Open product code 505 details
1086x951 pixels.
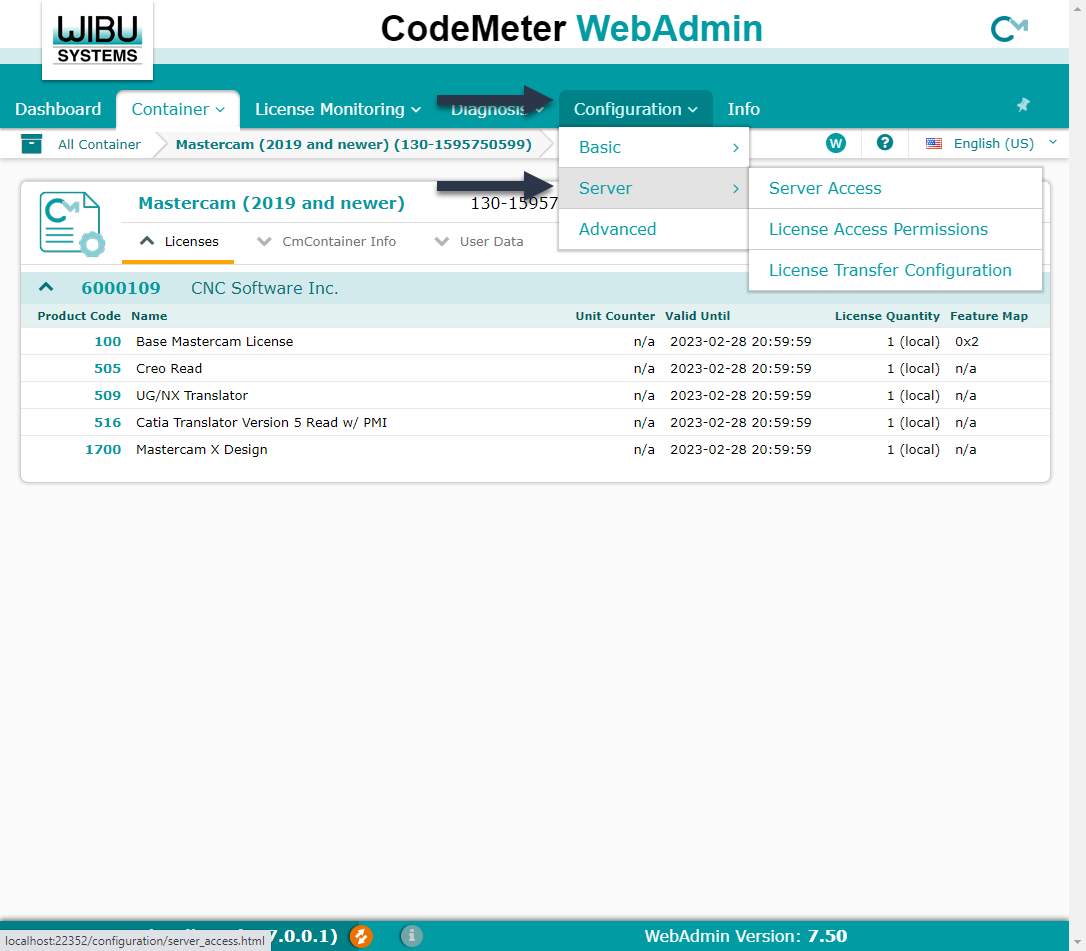[x=107, y=368]
